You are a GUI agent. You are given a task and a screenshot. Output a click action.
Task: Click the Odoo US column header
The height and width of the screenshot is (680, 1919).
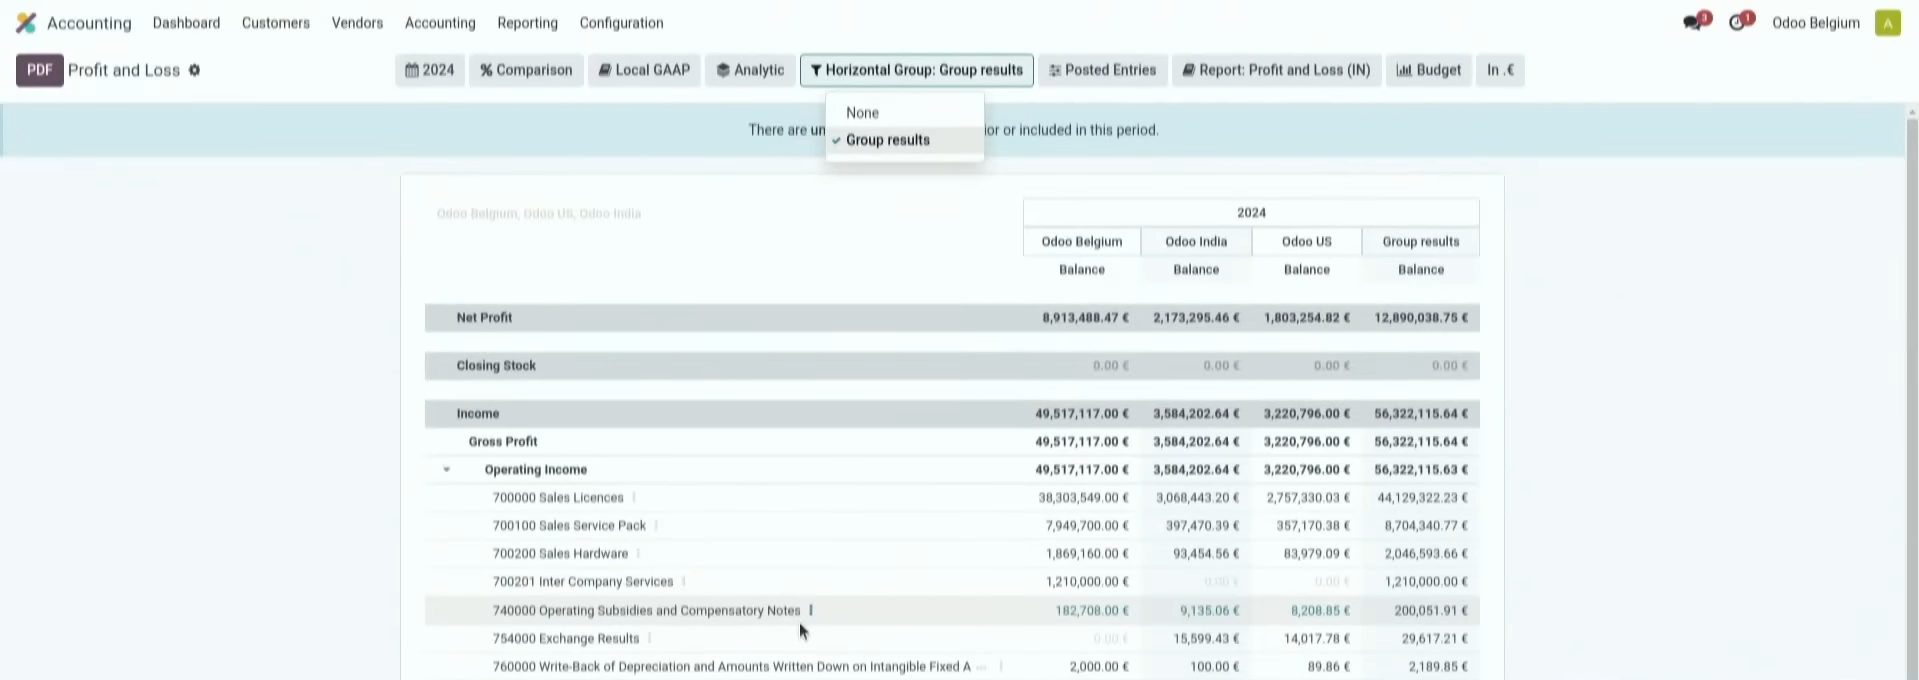[1306, 241]
